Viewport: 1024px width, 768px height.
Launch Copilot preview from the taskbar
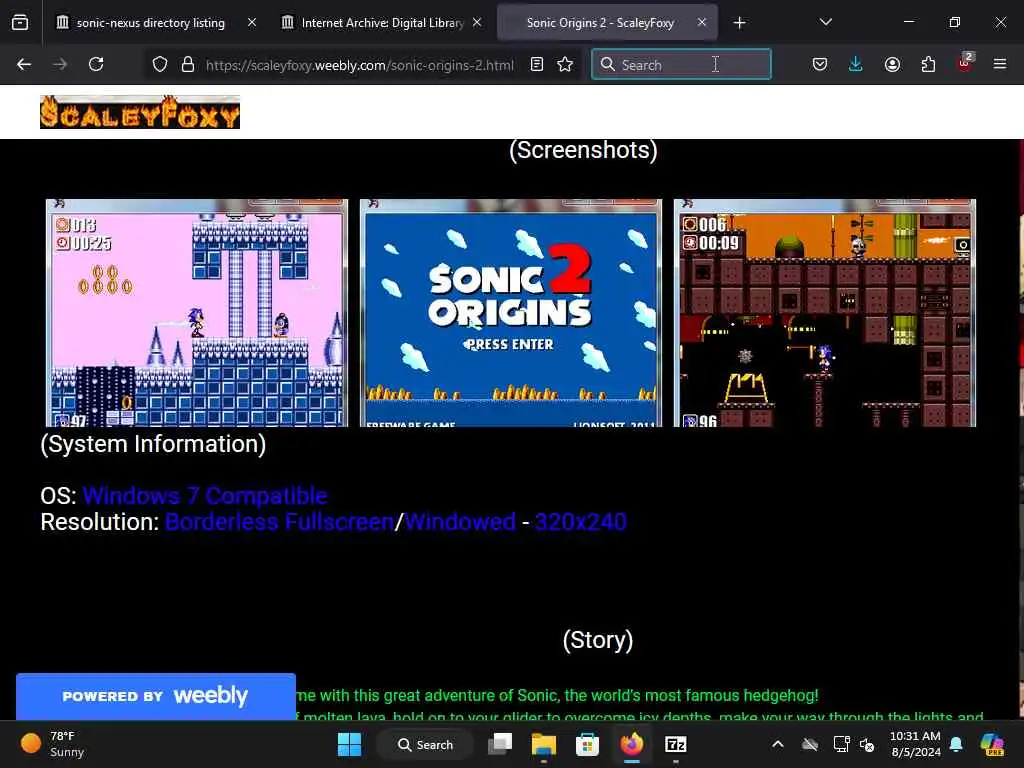992,744
